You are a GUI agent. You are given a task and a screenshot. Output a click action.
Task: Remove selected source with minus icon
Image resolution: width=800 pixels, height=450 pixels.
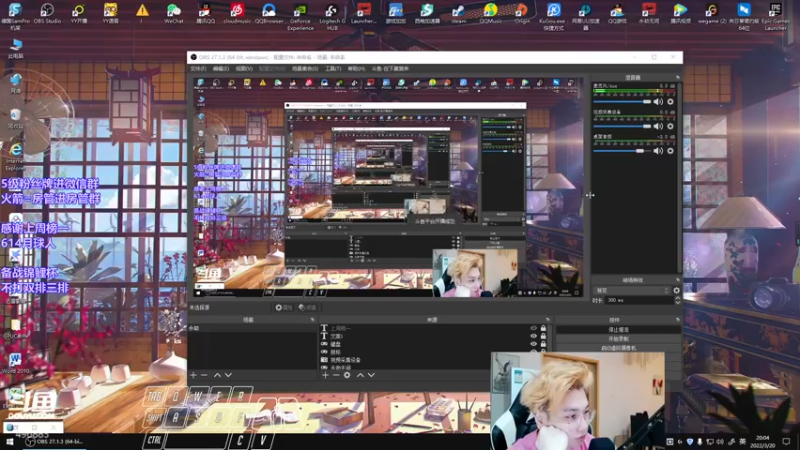coord(336,375)
